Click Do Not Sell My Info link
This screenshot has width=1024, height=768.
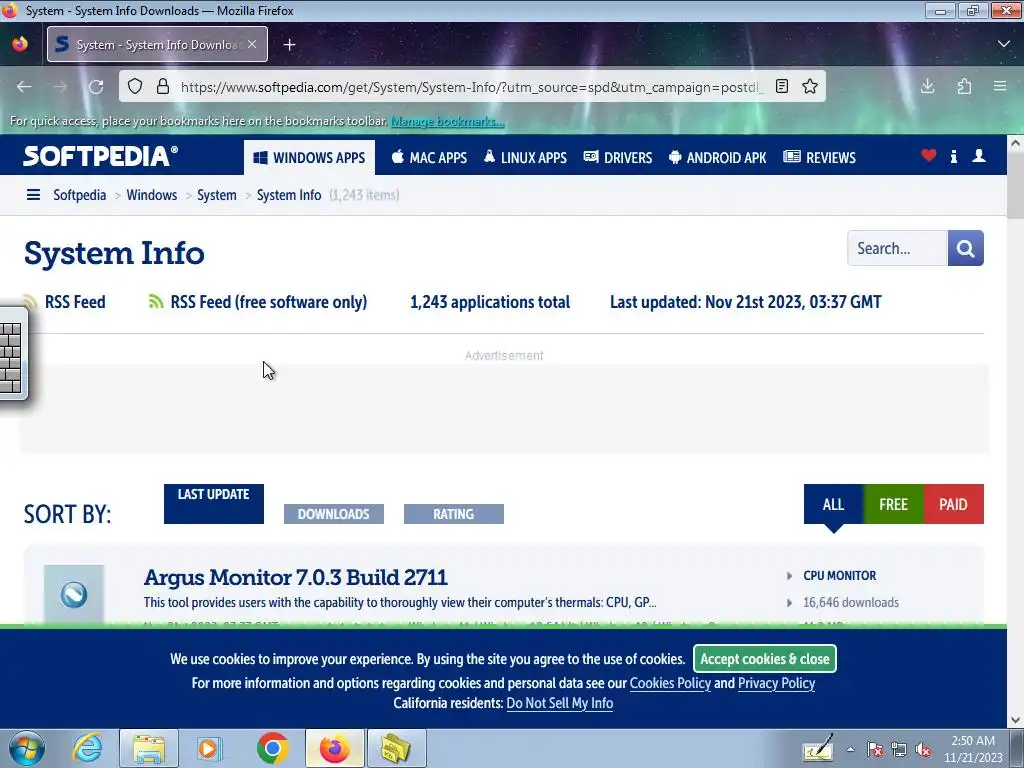(x=560, y=703)
